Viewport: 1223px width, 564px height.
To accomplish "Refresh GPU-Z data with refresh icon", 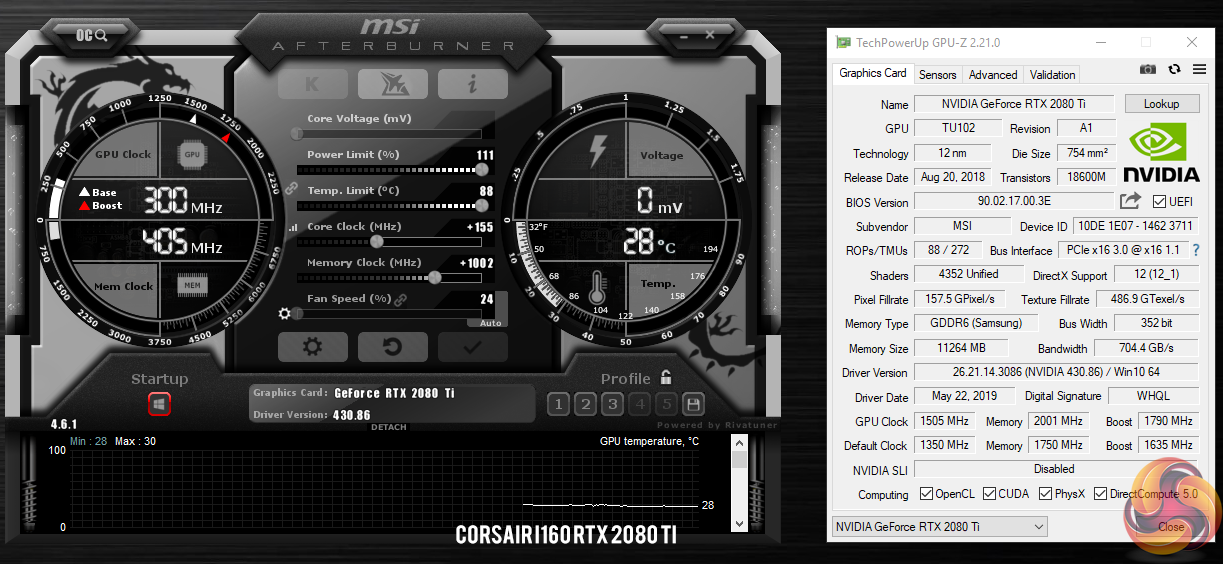I will [1174, 69].
